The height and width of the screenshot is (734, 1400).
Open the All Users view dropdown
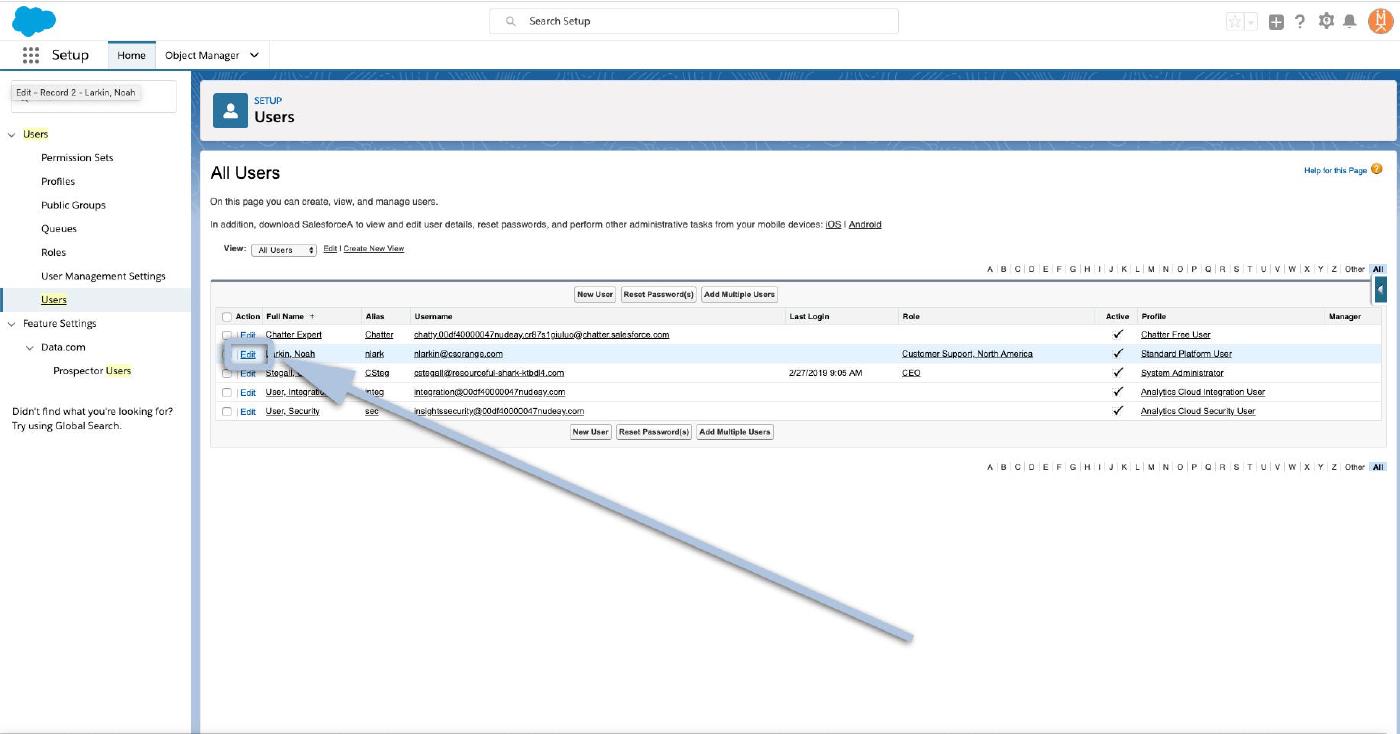coord(284,250)
